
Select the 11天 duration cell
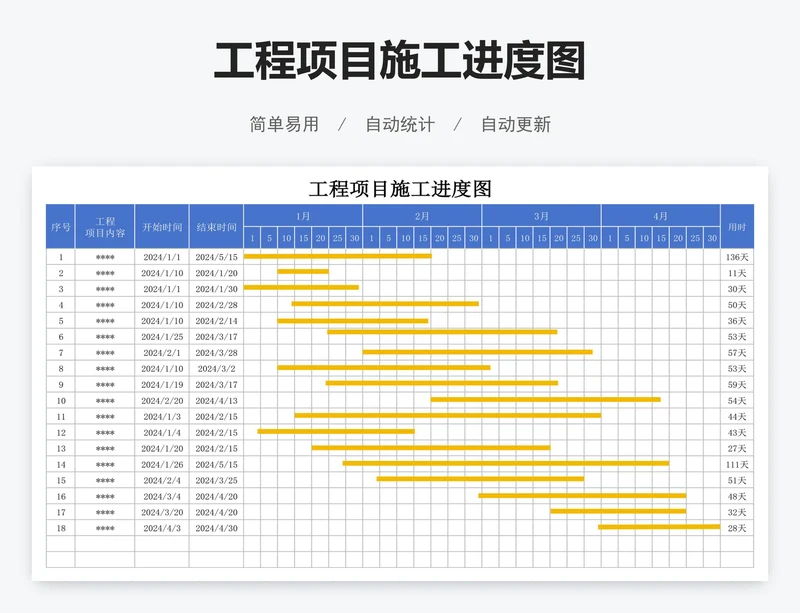coord(737,273)
